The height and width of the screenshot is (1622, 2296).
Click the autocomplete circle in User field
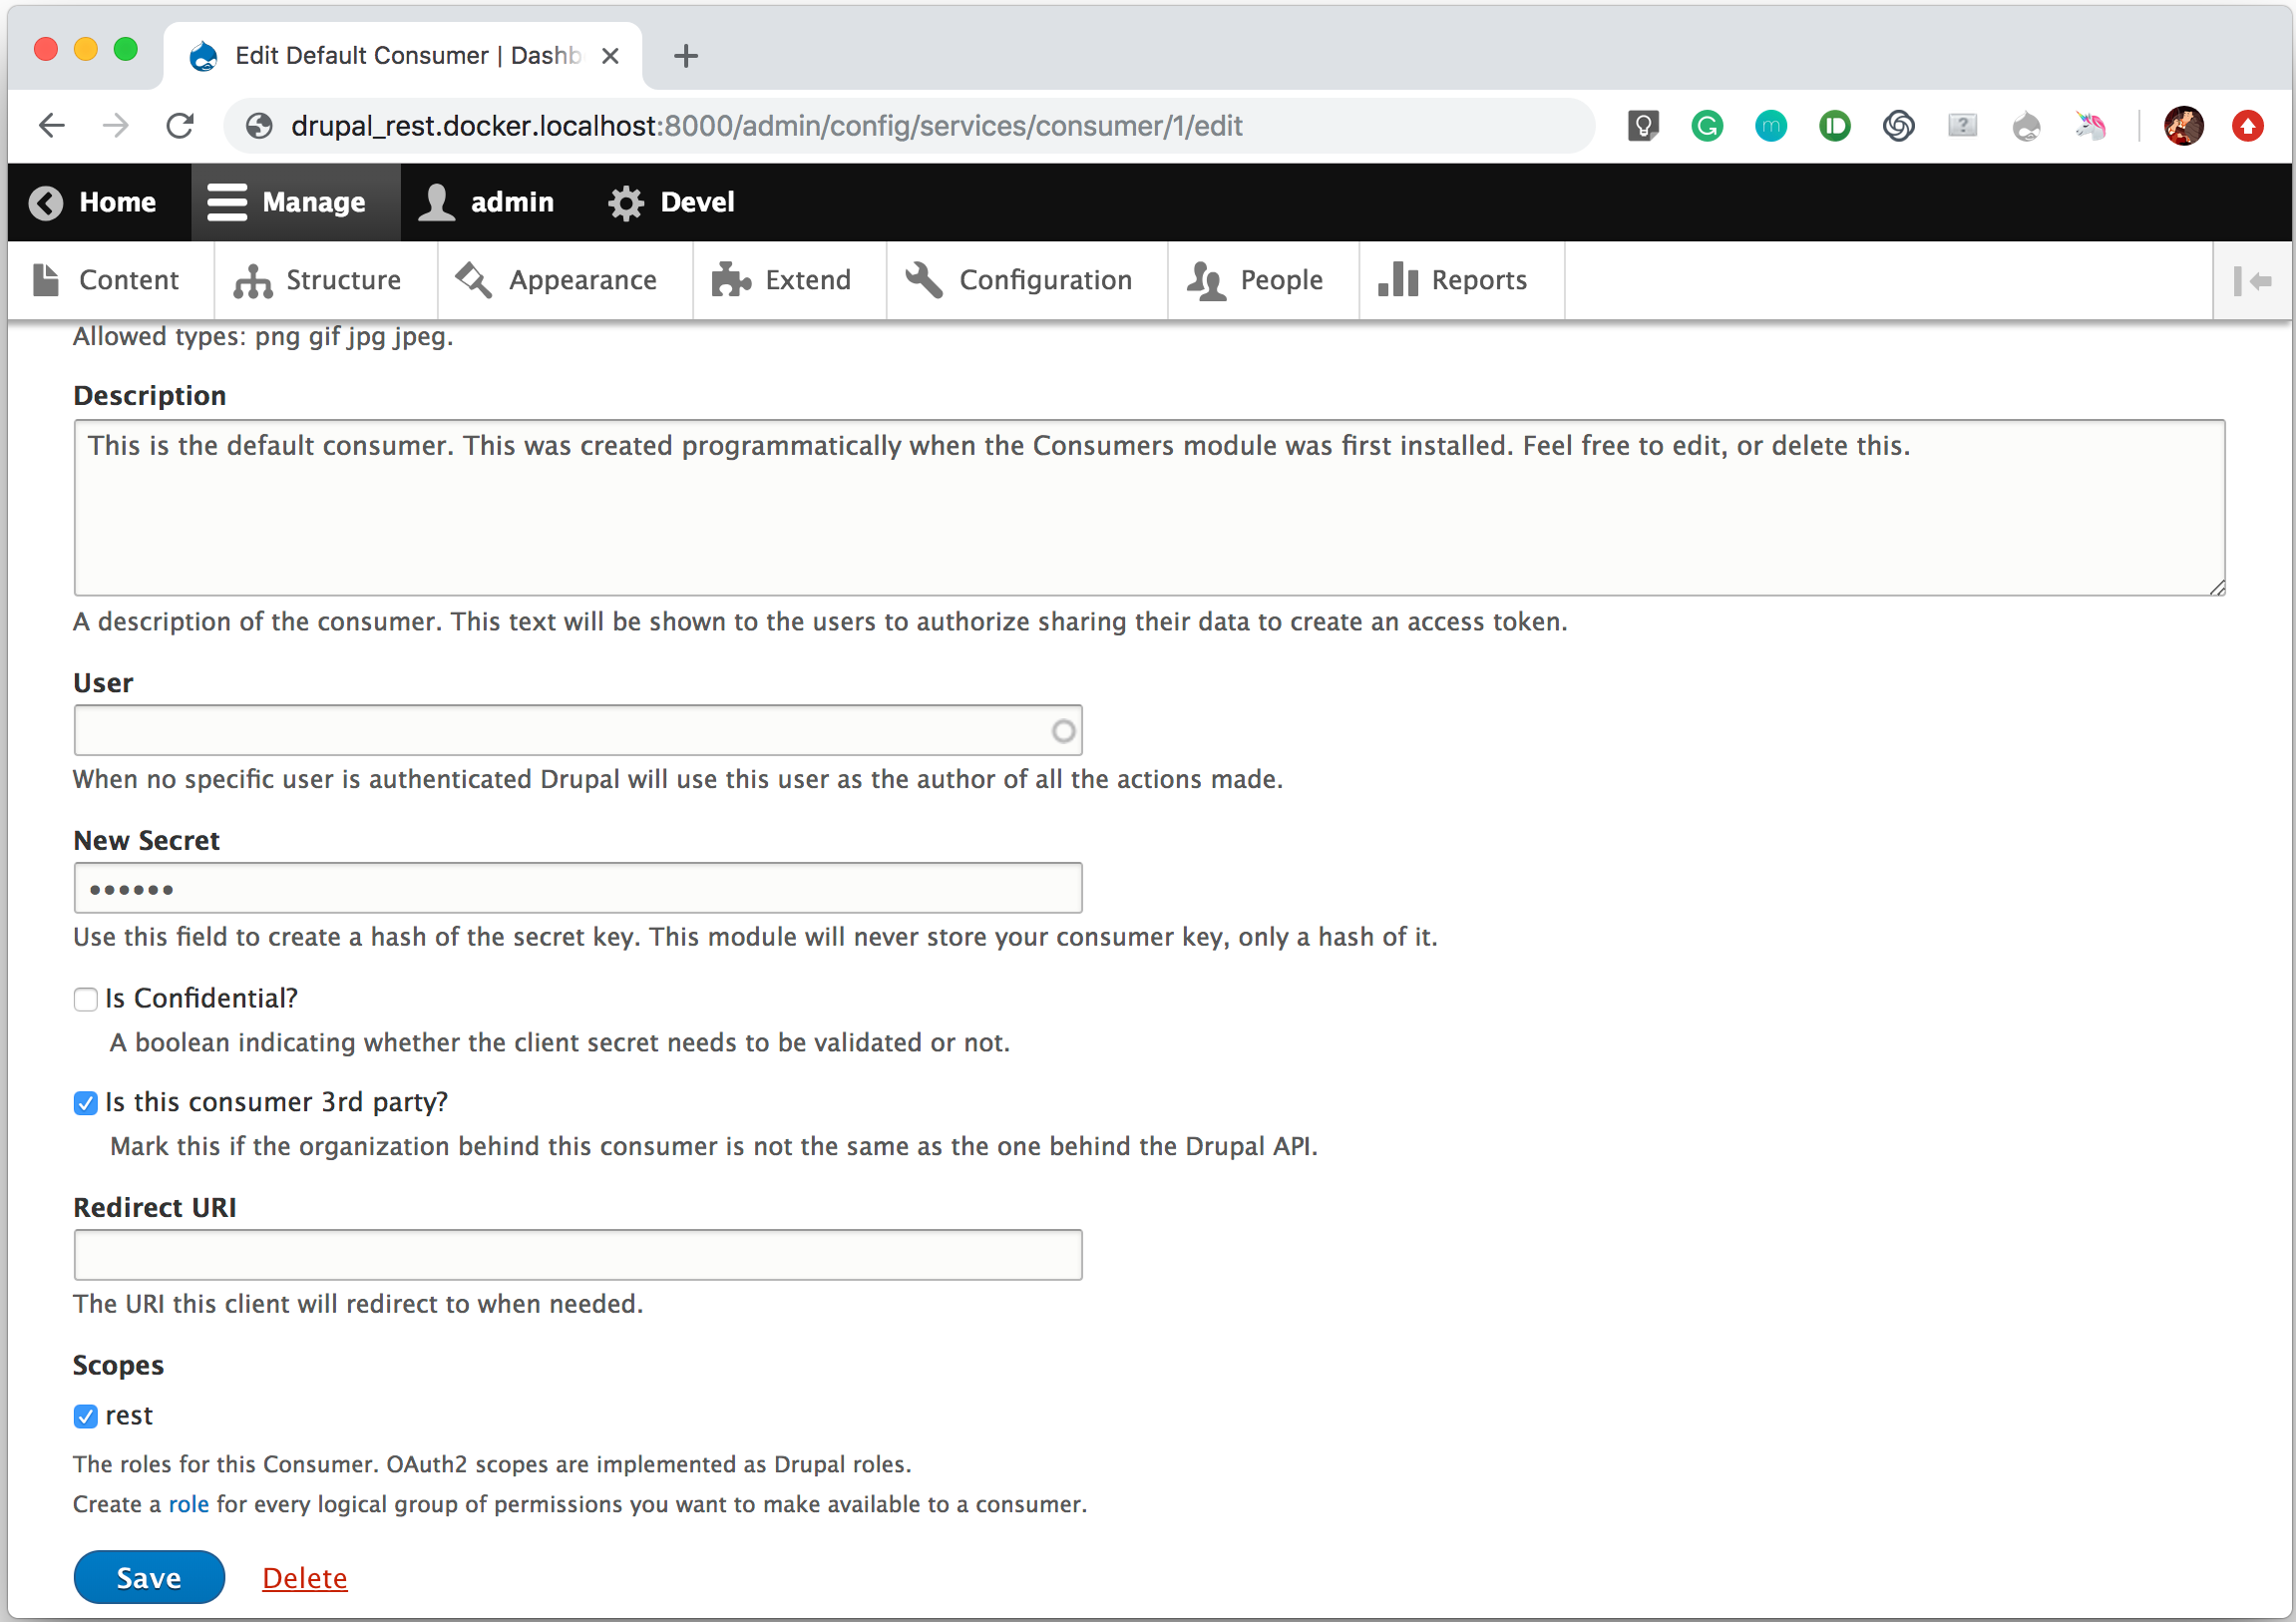pos(1064,732)
